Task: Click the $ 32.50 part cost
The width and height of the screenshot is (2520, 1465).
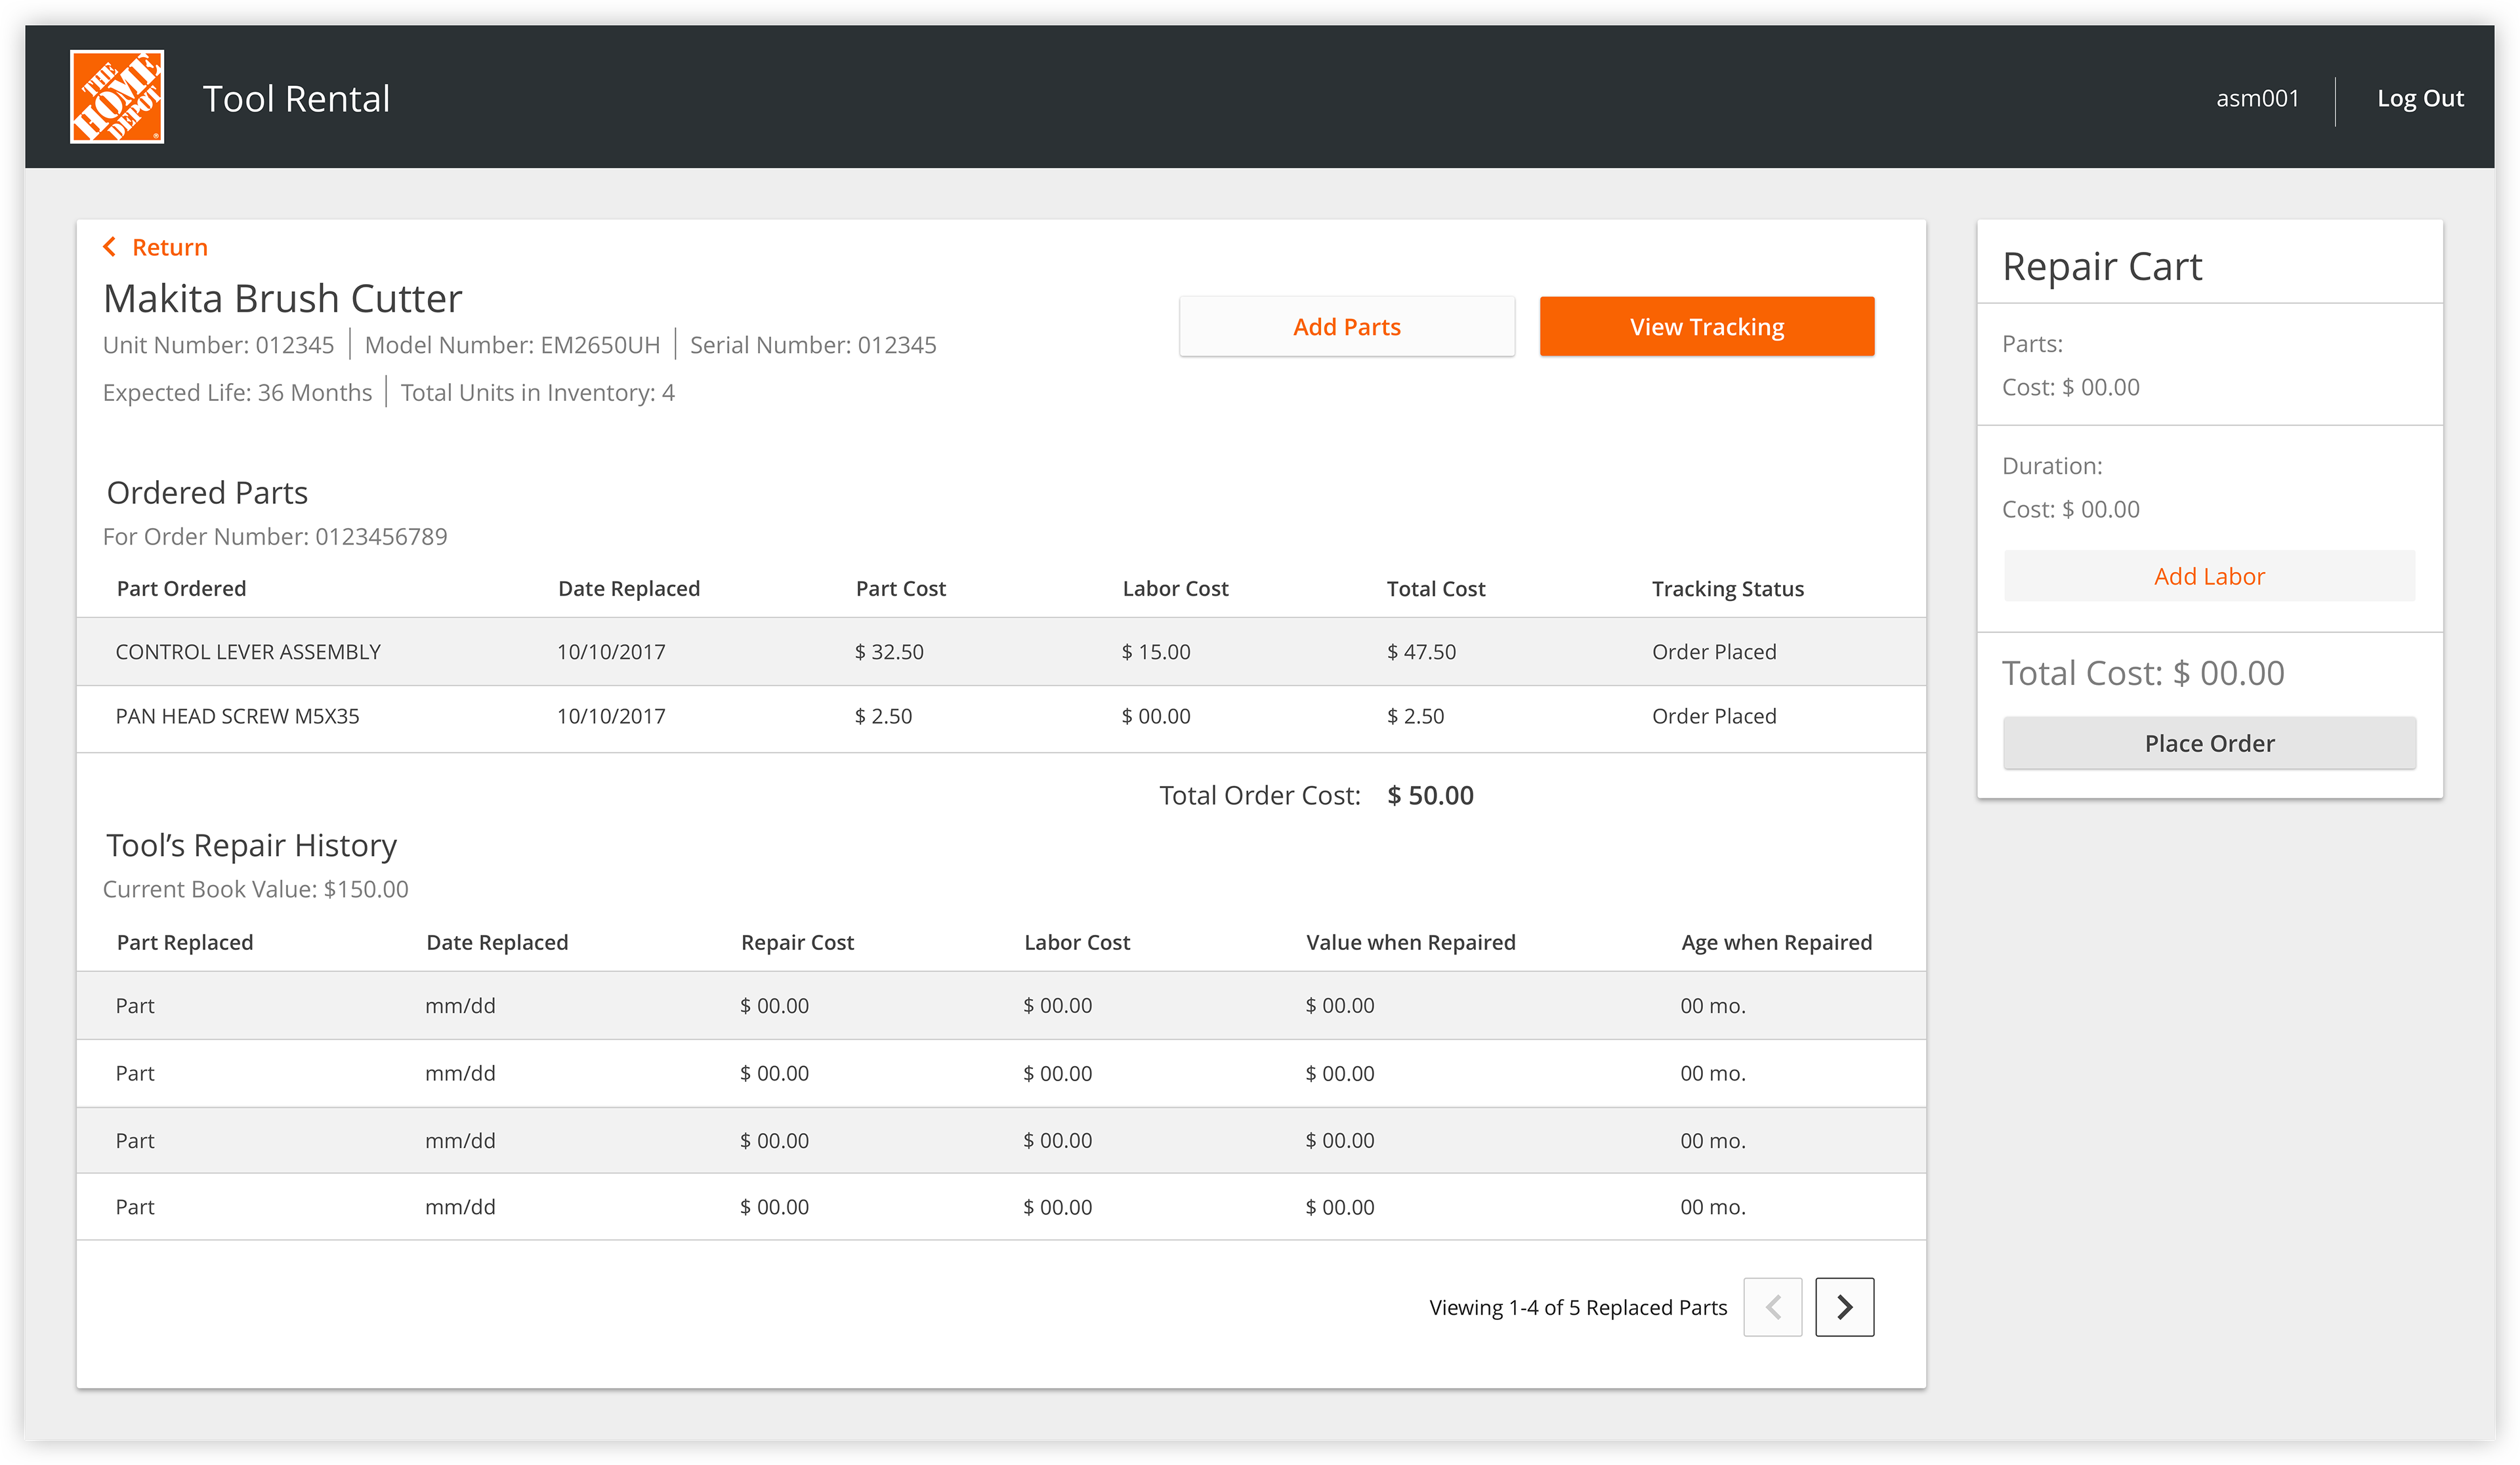Action: (x=889, y=652)
